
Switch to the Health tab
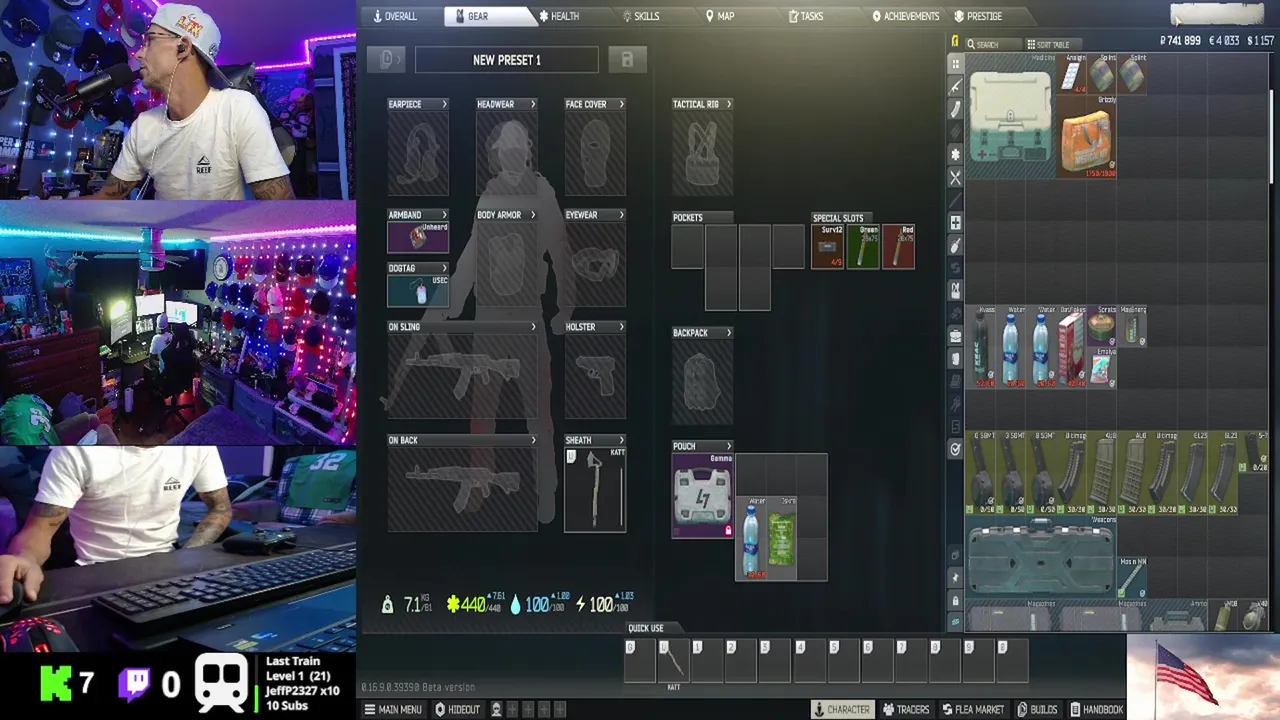tap(558, 16)
